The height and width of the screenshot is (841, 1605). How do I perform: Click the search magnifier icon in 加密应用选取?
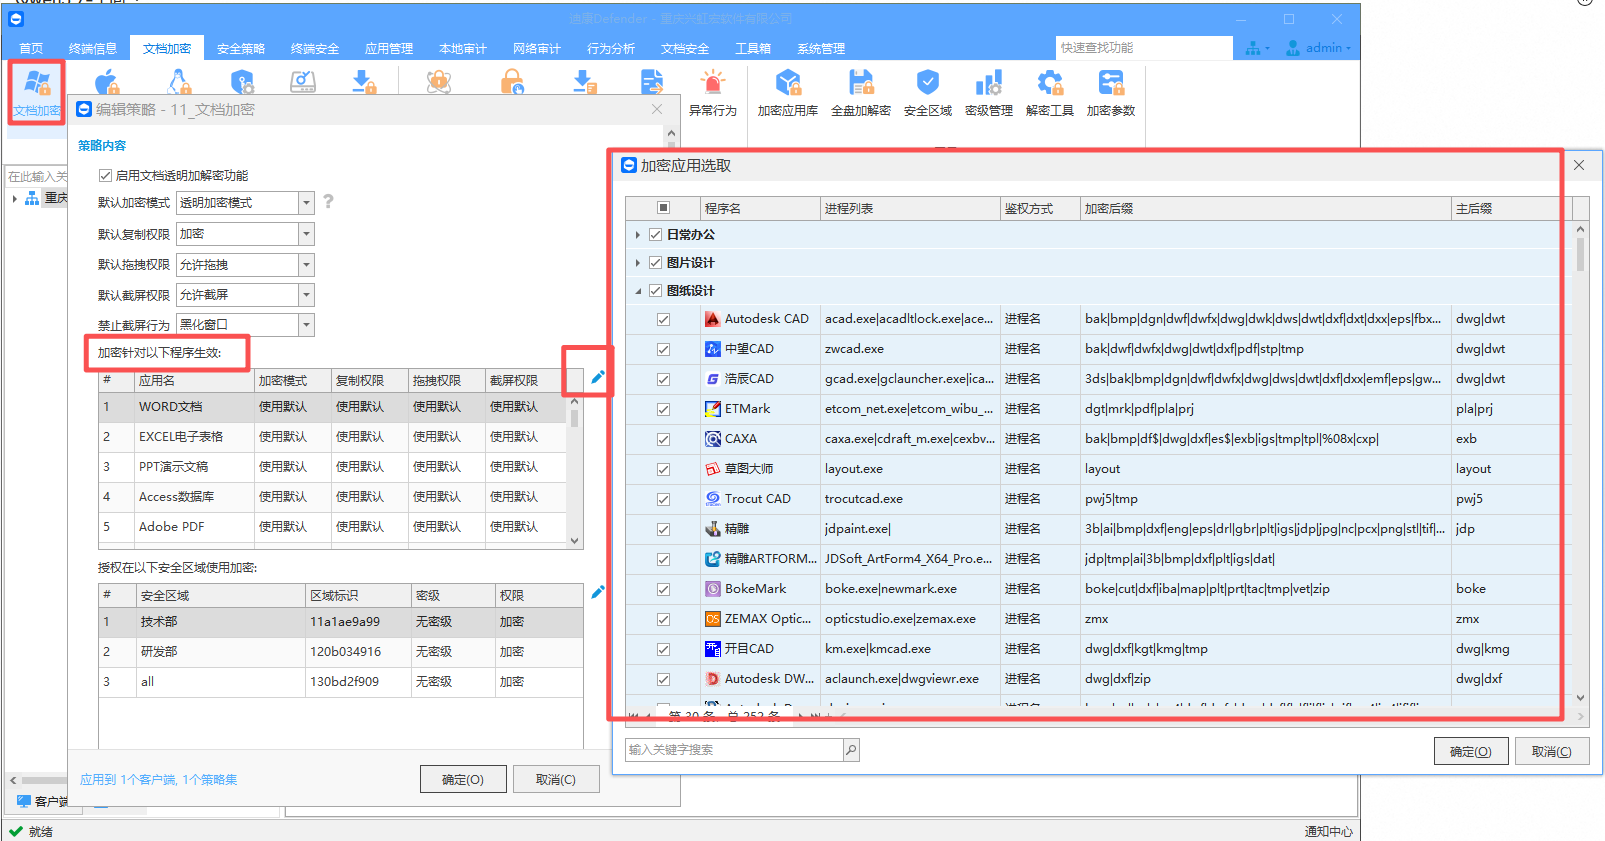pyautogui.click(x=851, y=750)
